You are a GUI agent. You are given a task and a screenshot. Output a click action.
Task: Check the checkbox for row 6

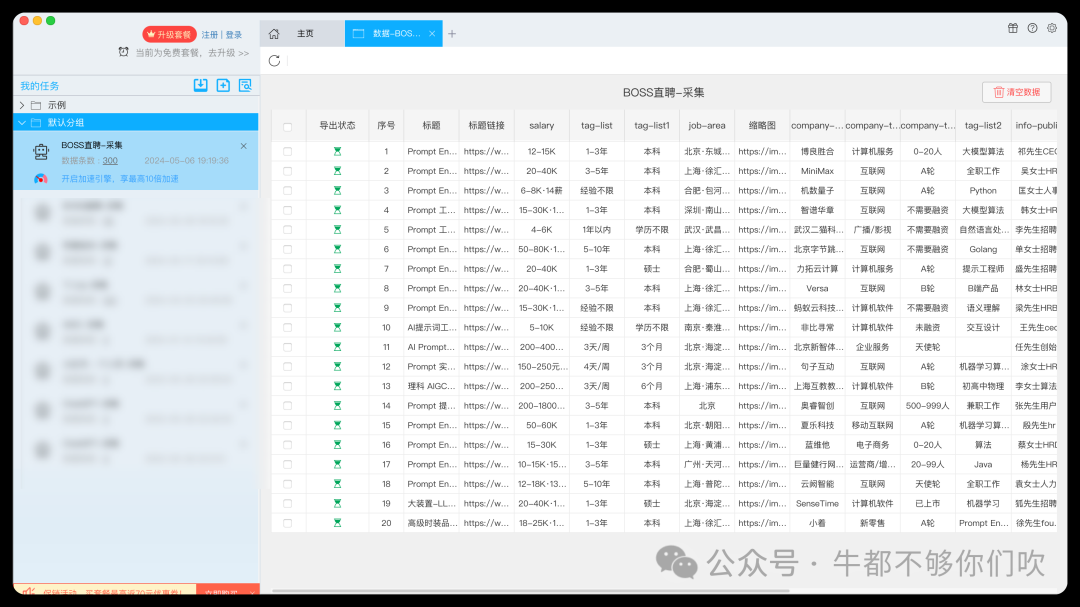pyautogui.click(x=287, y=249)
